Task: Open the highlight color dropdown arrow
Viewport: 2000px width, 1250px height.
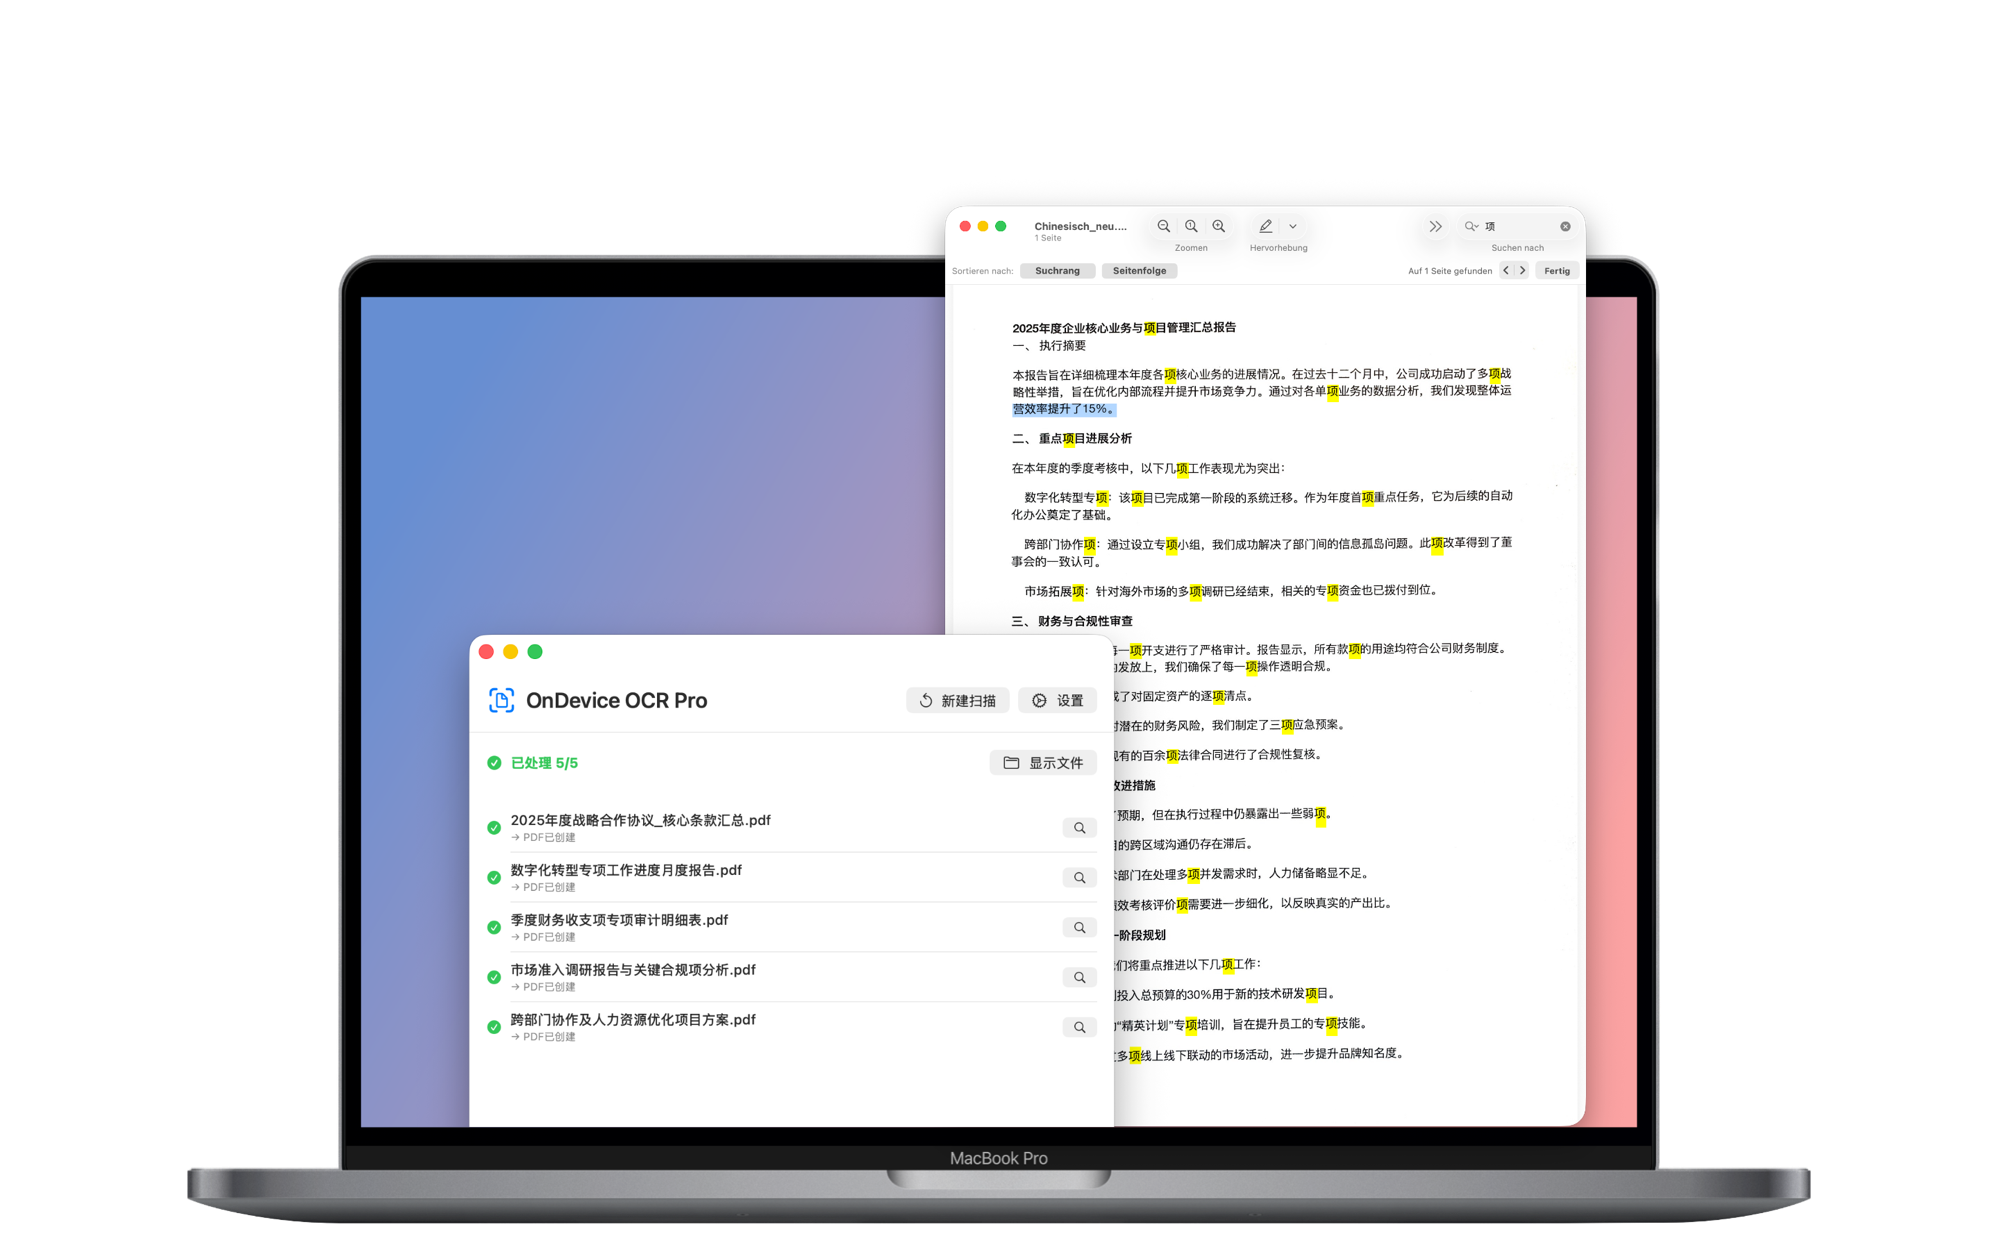Action: [1293, 226]
